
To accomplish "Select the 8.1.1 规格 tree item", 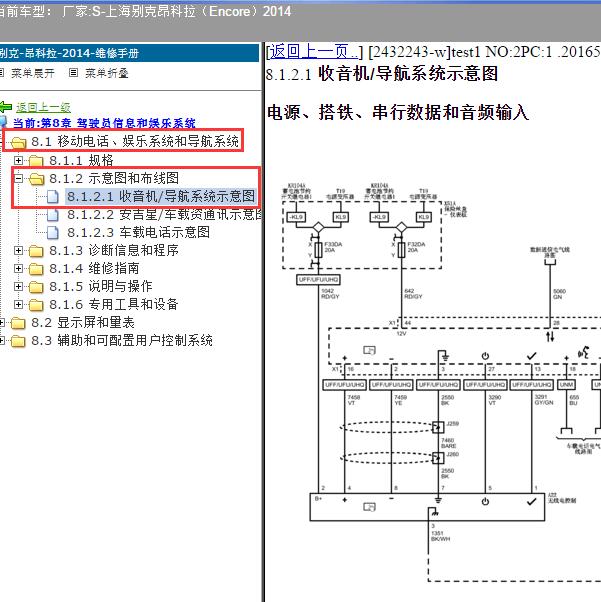I will tap(81, 160).
